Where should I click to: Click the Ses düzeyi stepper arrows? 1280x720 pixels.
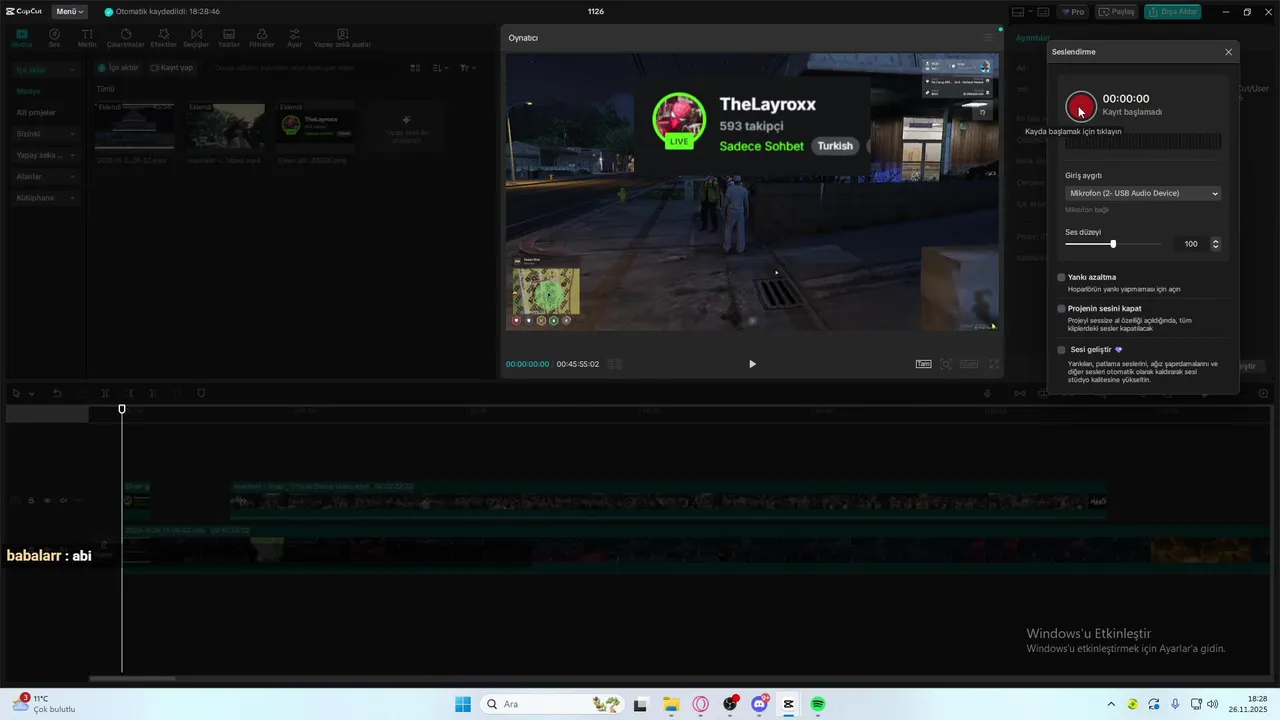pos(1215,244)
